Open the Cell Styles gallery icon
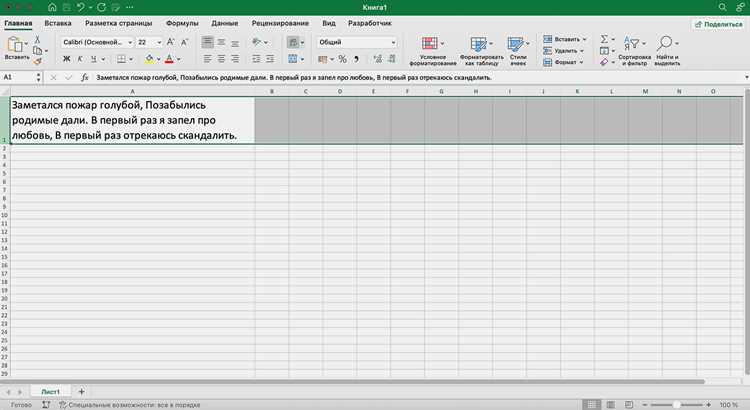 [515, 44]
